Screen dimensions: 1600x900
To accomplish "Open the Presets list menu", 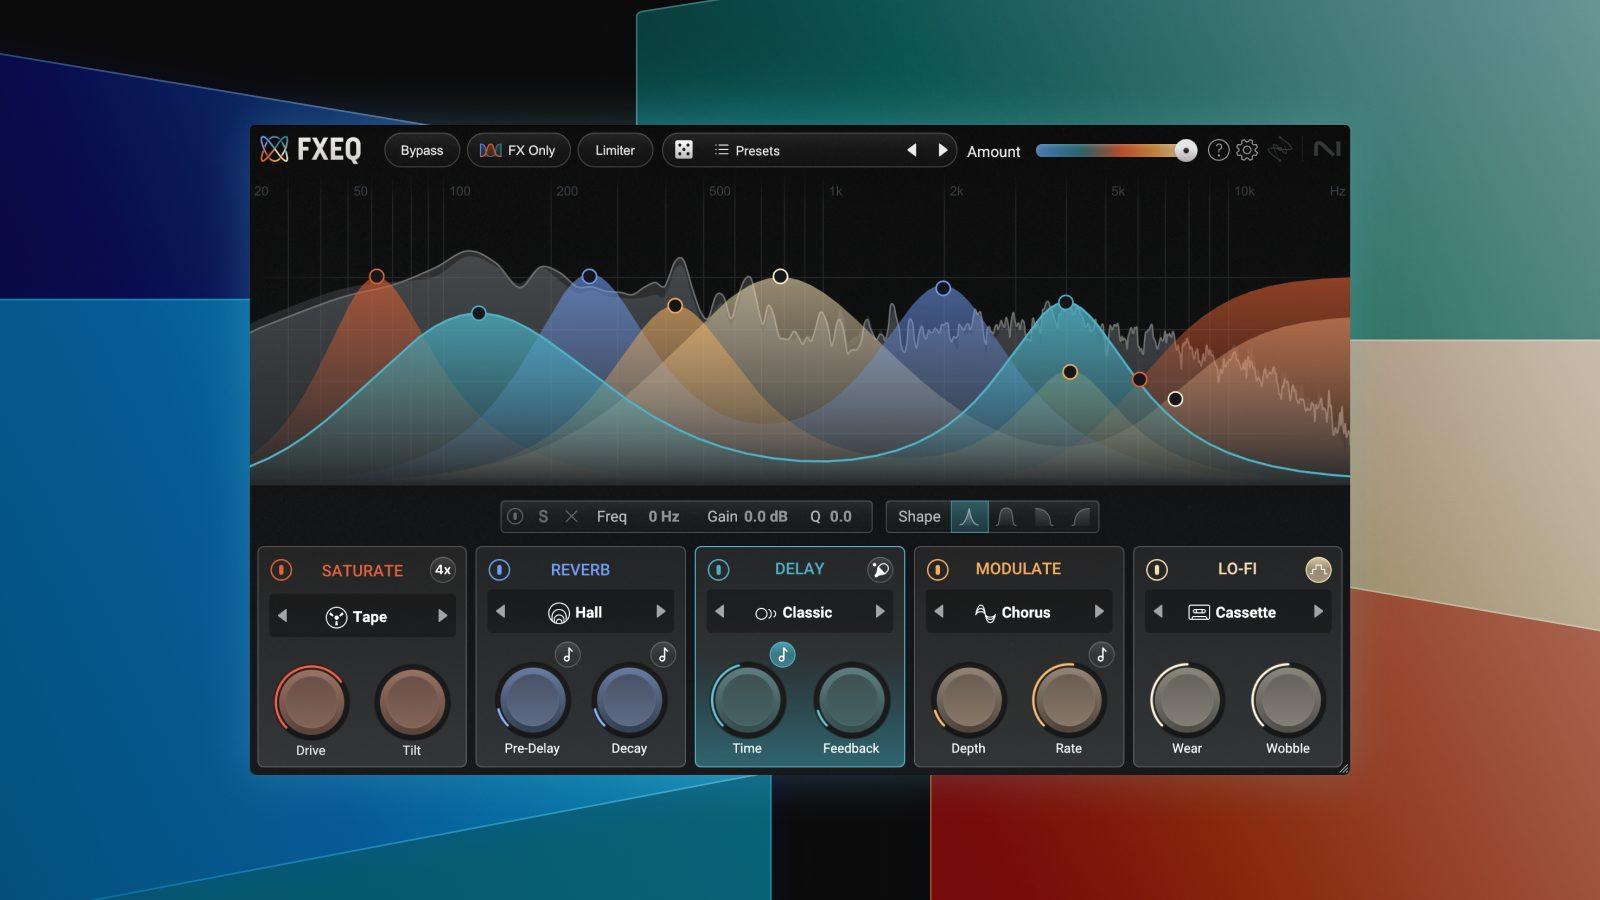I will (x=747, y=150).
